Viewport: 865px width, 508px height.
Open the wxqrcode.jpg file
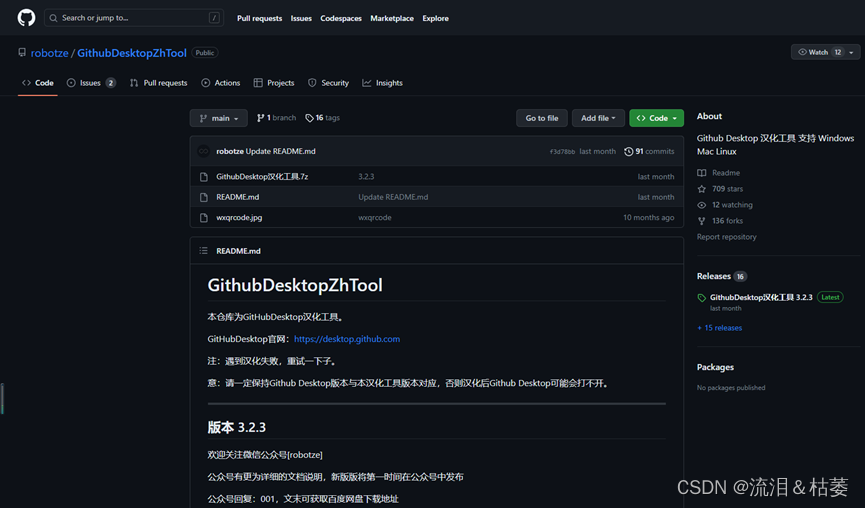point(239,217)
